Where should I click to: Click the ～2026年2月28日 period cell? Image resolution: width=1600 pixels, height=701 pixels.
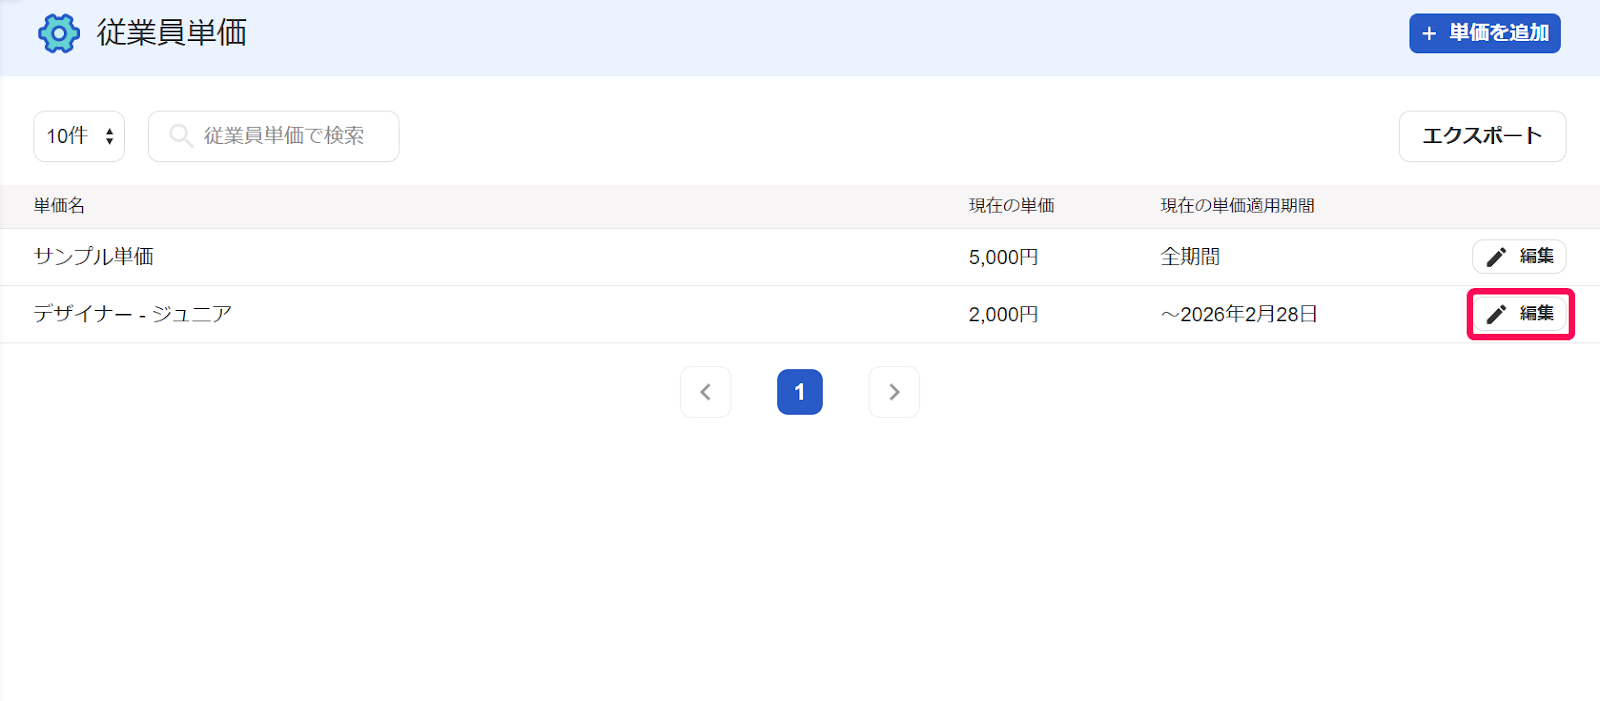click(1239, 314)
